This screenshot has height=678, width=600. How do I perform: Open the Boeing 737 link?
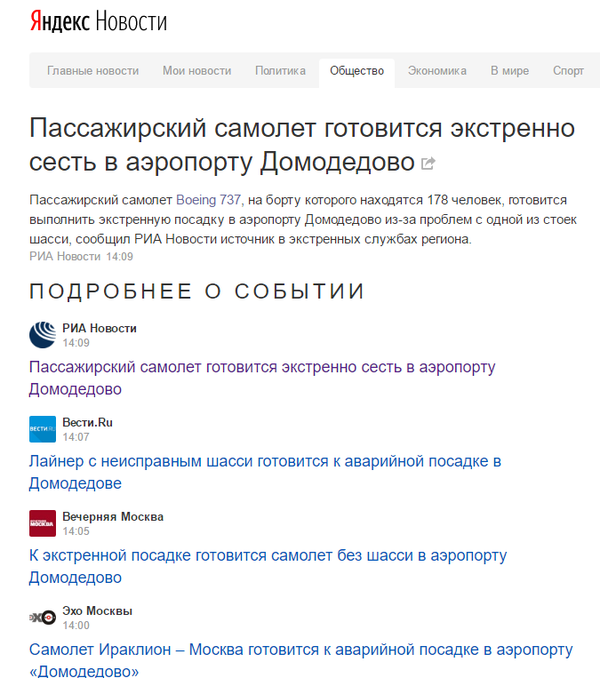click(x=208, y=200)
